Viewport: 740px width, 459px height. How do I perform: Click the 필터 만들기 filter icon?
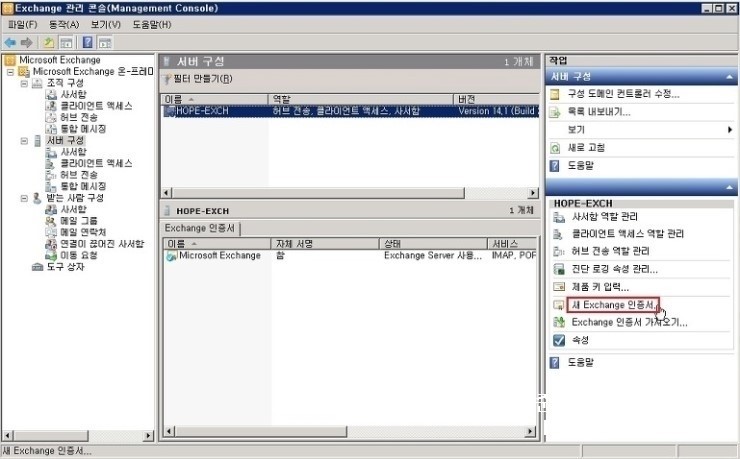tap(167, 79)
